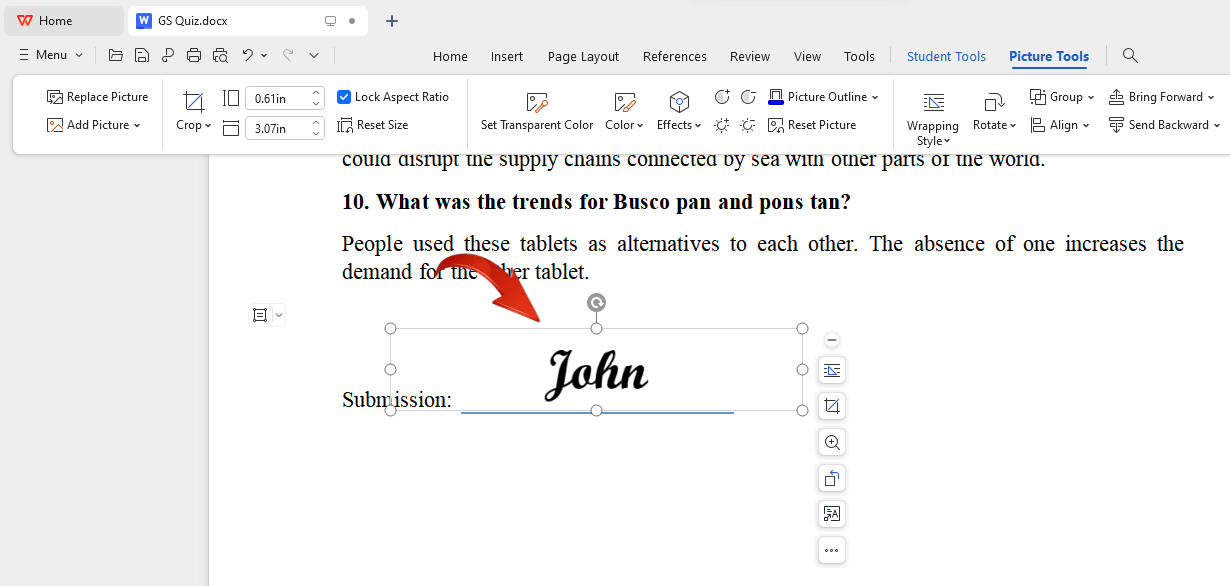Toggle the Lock Aspect Ratio checkbox
The width and height of the screenshot is (1230, 586).
coord(343,96)
